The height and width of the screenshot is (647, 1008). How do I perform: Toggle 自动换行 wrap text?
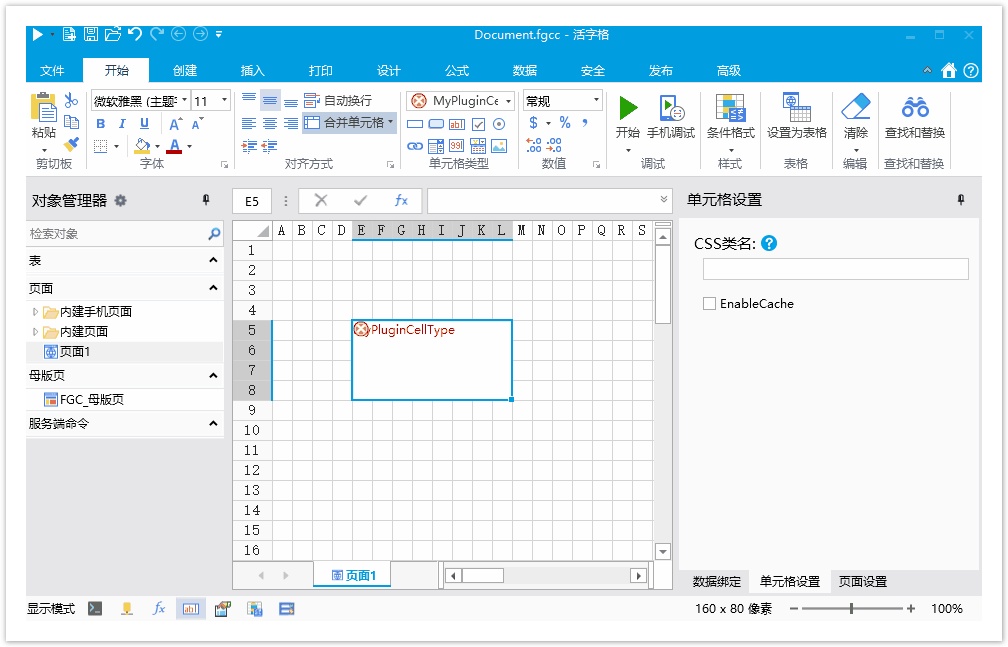click(x=338, y=100)
